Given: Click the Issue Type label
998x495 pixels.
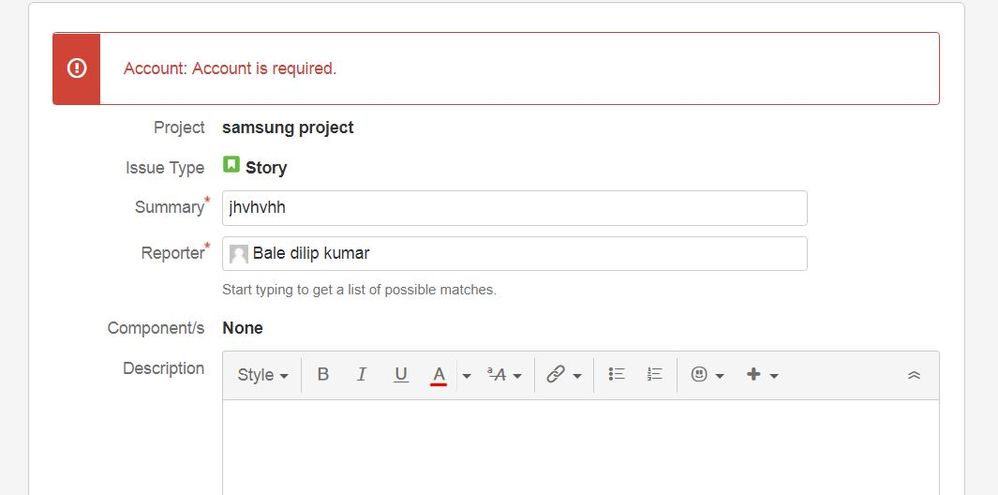Looking at the screenshot, I should (165, 168).
